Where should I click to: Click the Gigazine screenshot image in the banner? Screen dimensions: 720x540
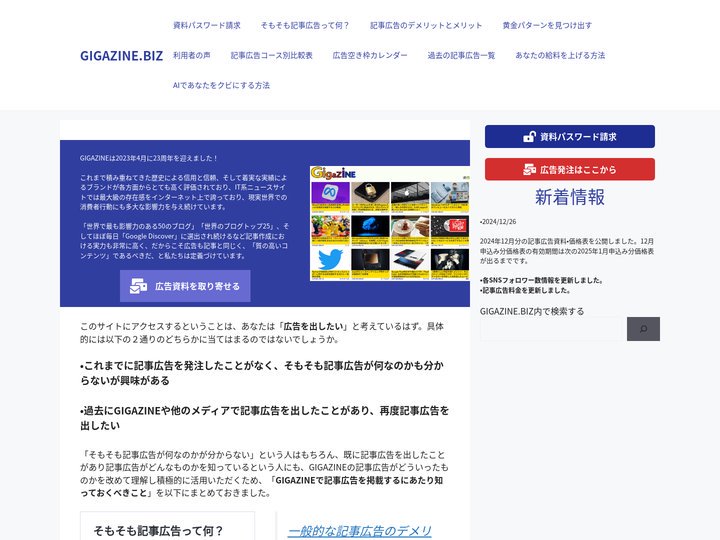(390, 223)
